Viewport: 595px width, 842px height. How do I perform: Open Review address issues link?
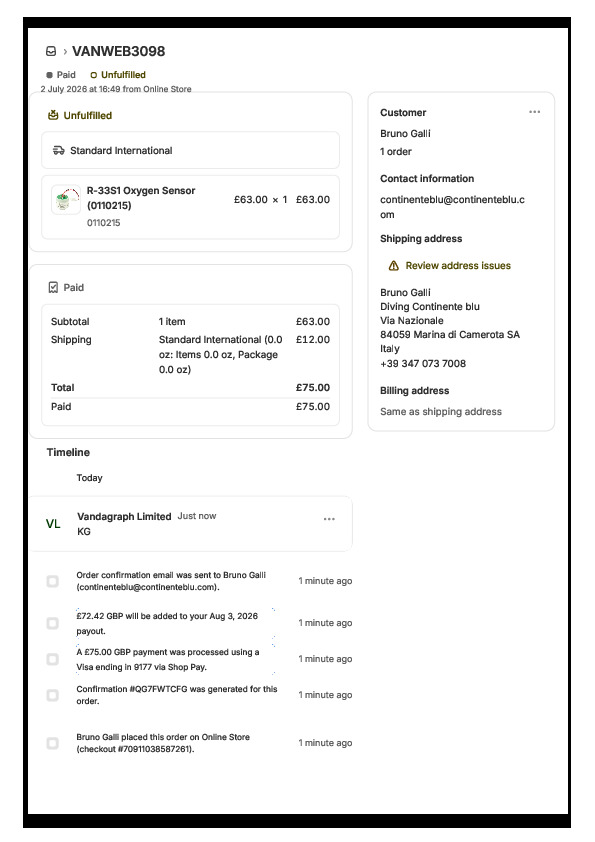(x=458, y=265)
